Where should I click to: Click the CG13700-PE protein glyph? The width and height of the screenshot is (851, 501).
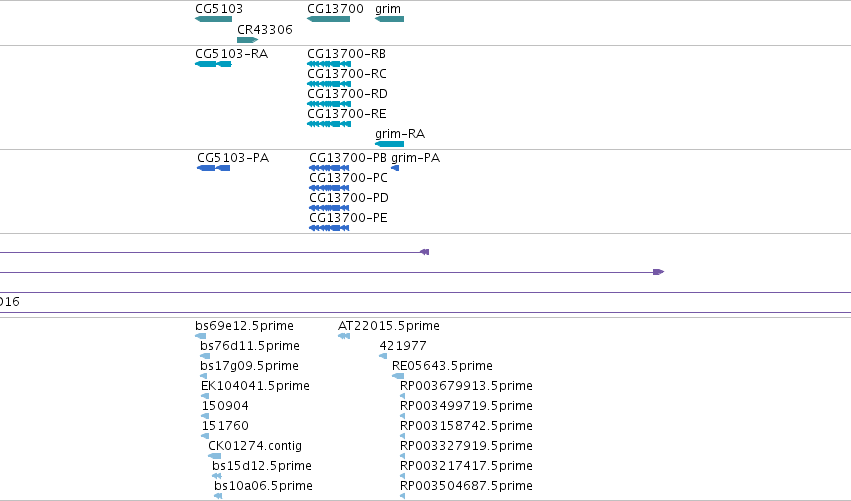[x=329, y=229]
